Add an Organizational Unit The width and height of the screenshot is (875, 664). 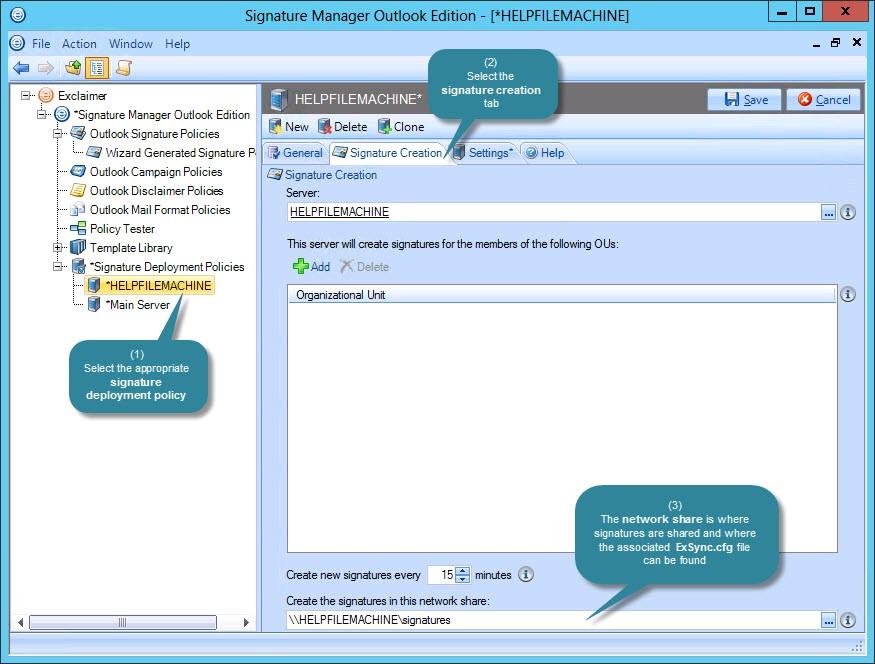tap(311, 267)
